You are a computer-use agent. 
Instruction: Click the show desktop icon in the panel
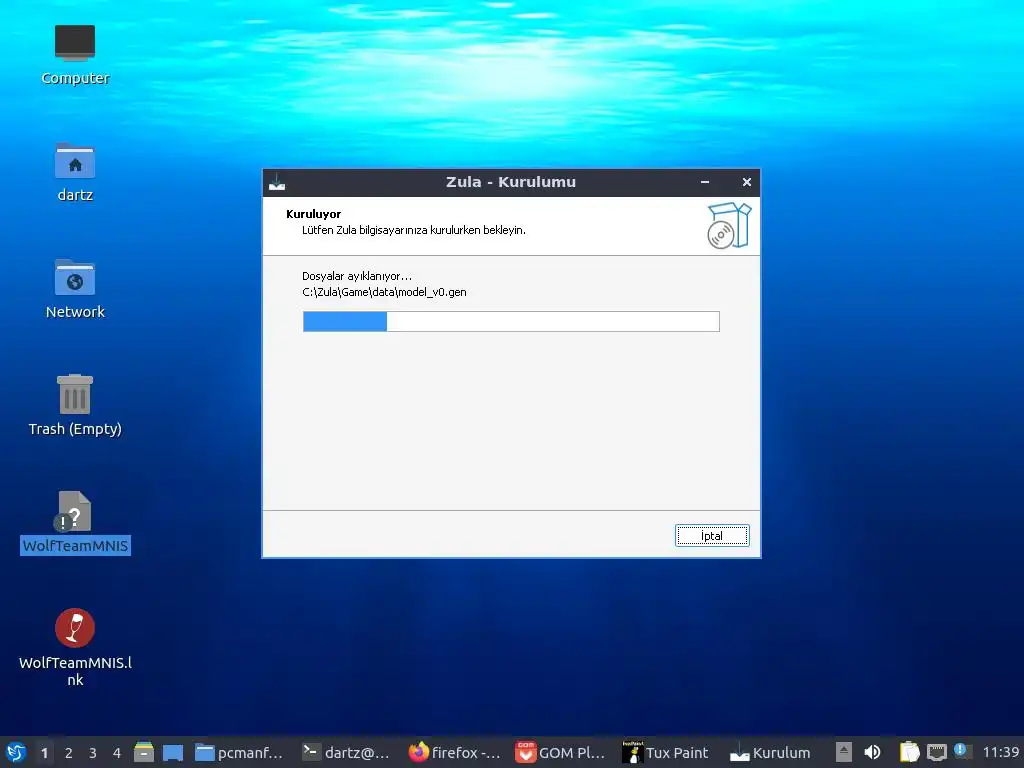(x=172, y=752)
